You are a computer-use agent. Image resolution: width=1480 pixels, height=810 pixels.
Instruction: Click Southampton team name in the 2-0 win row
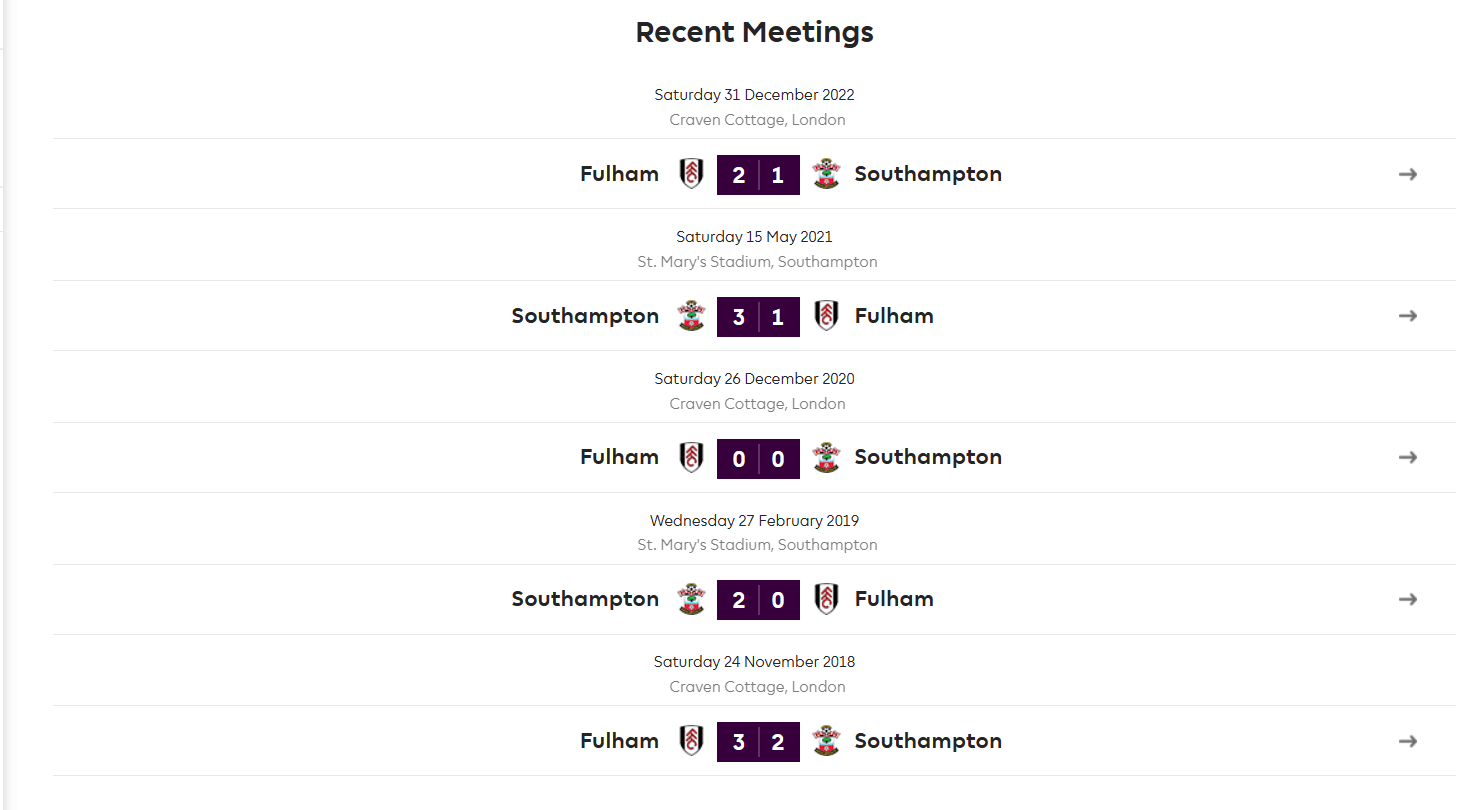coord(585,599)
